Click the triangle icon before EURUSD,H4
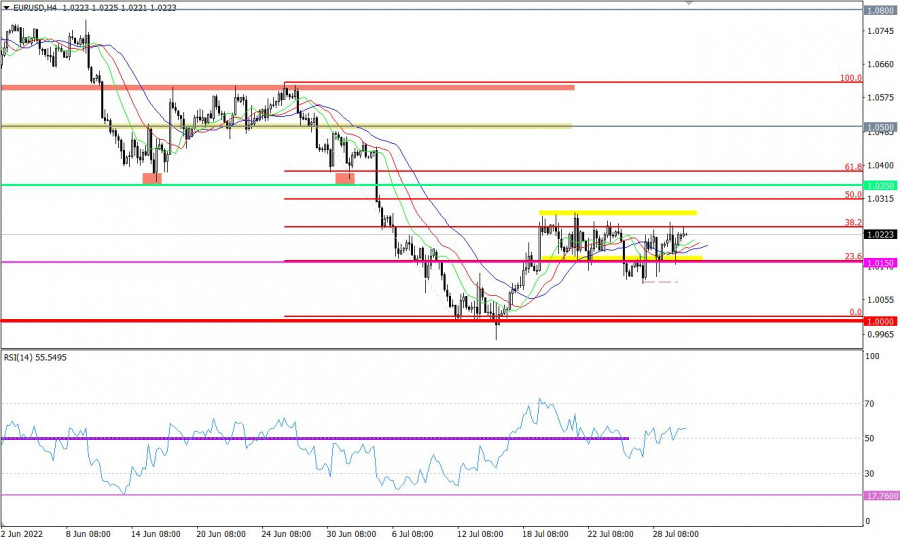Screen dimensions: 900x539 (6, 6)
